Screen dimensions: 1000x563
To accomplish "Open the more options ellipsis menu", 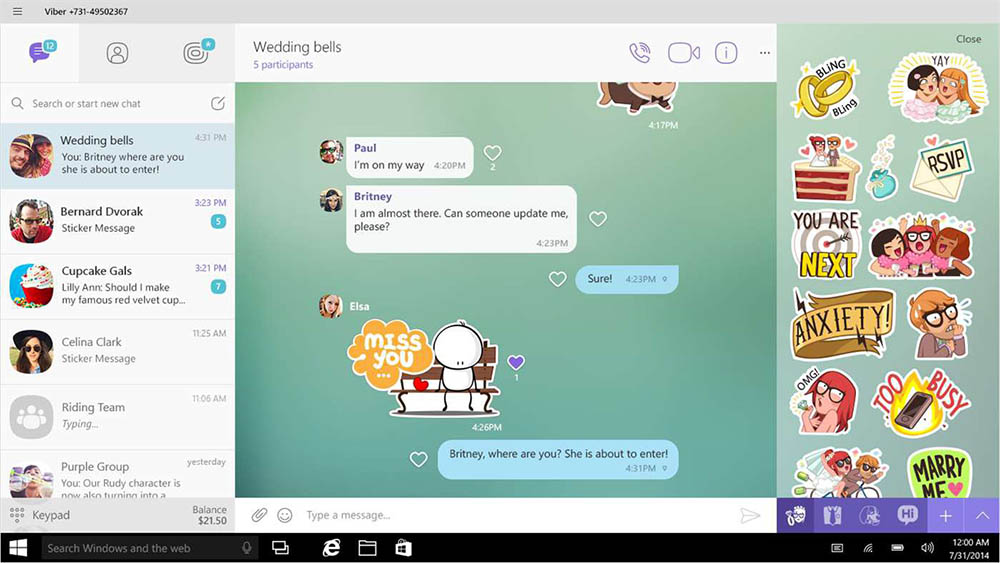I will 765,53.
